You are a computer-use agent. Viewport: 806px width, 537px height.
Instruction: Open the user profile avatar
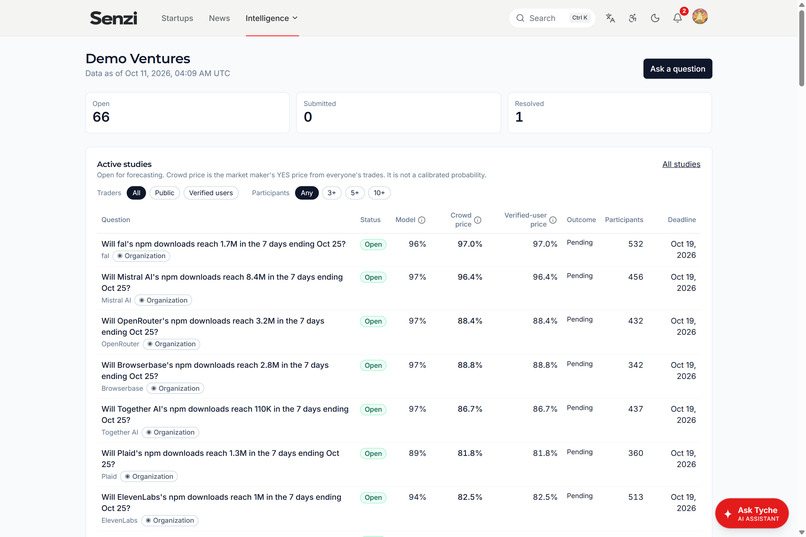click(x=700, y=16)
